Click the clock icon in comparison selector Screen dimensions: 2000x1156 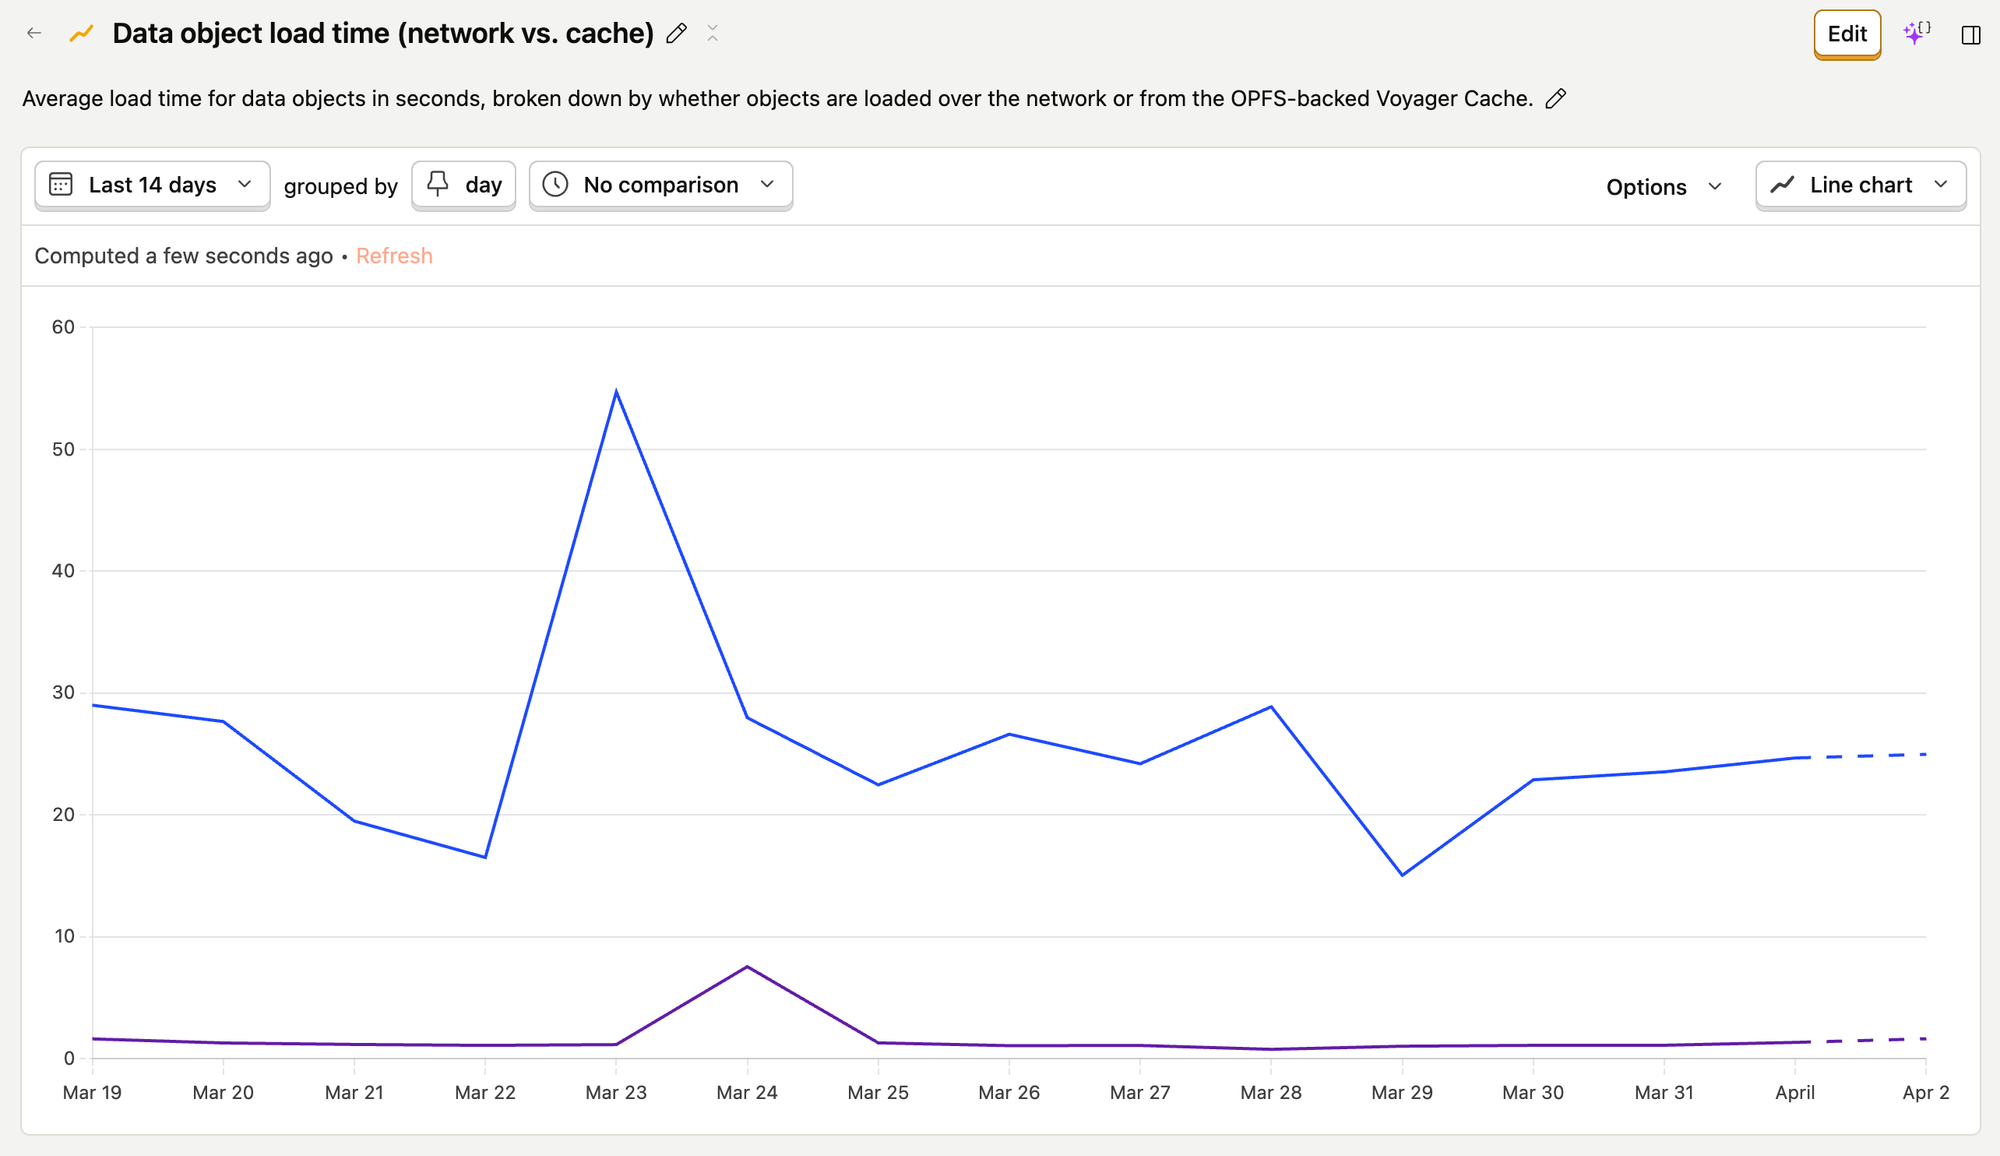tap(555, 185)
